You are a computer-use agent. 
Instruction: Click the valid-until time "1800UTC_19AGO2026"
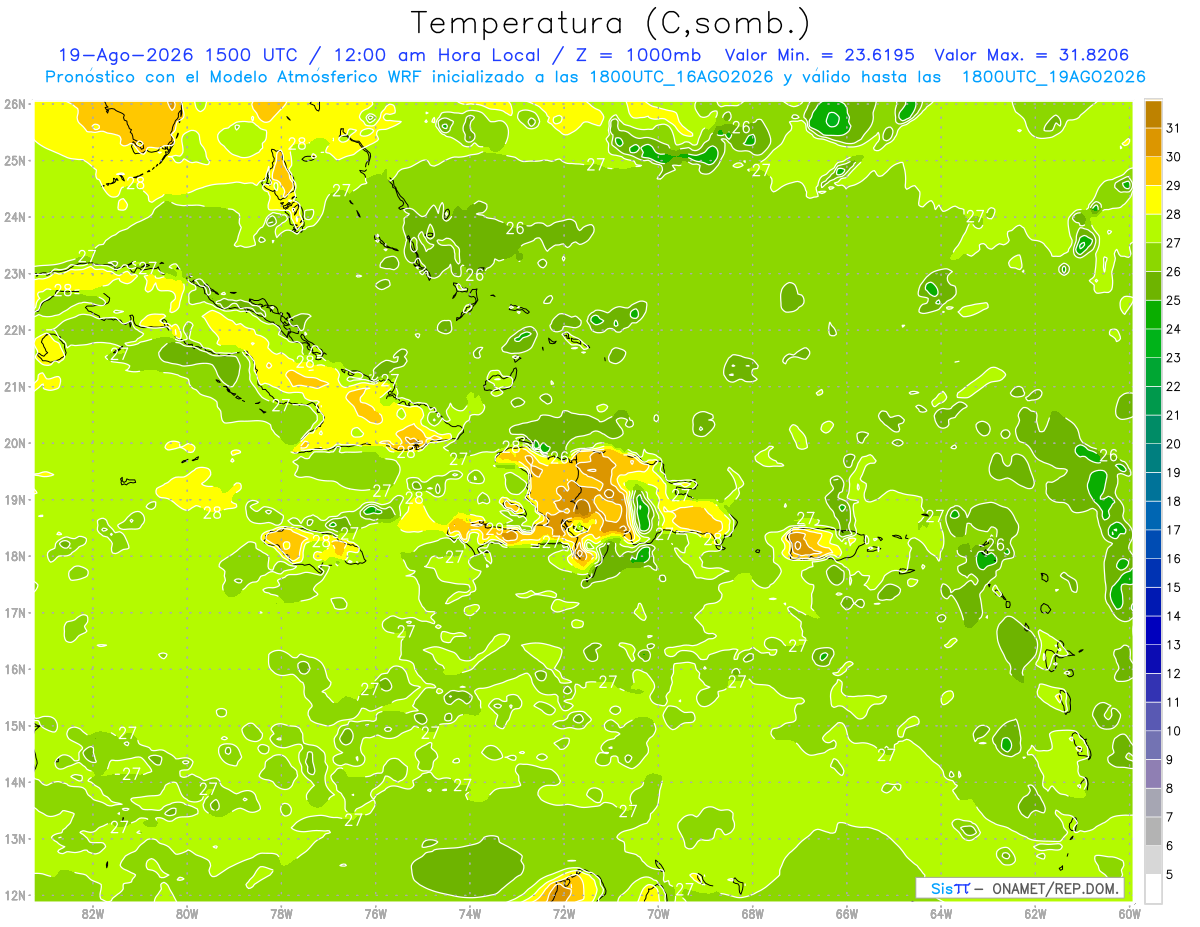[1053, 77]
